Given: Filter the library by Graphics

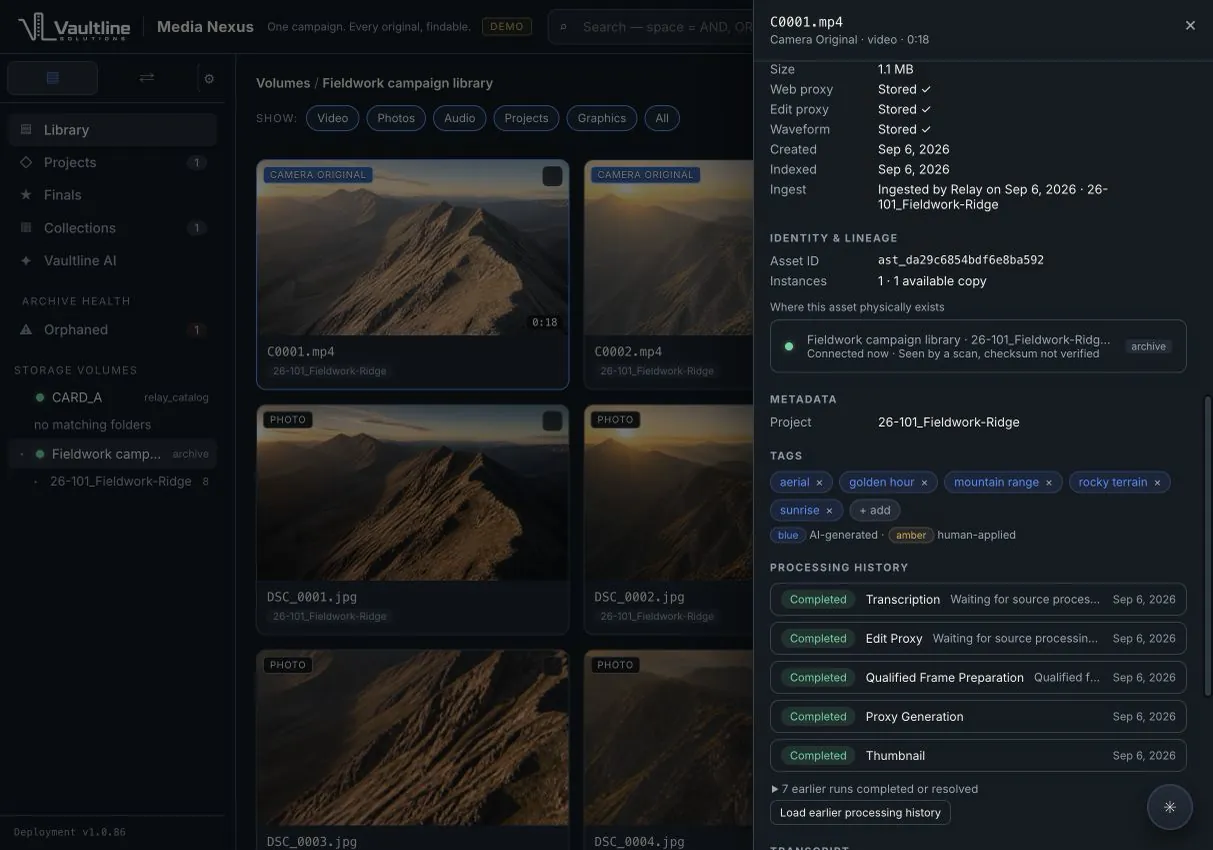Looking at the screenshot, I should pyautogui.click(x=602, y=118).
